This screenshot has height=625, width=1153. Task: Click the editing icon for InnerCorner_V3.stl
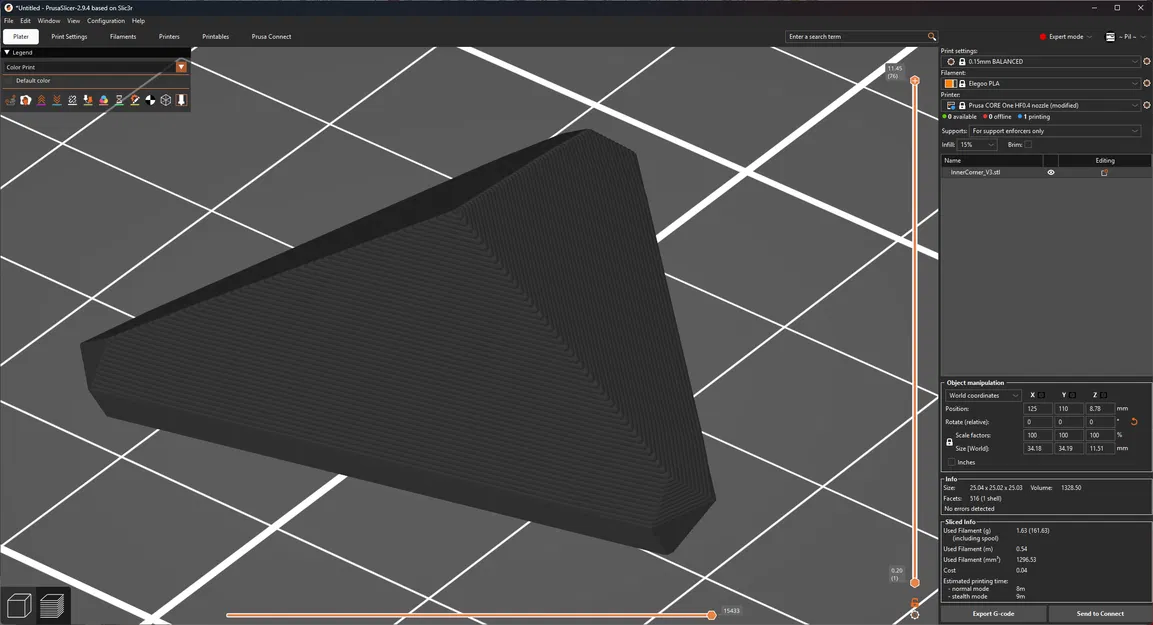(x=1104, y=173)
